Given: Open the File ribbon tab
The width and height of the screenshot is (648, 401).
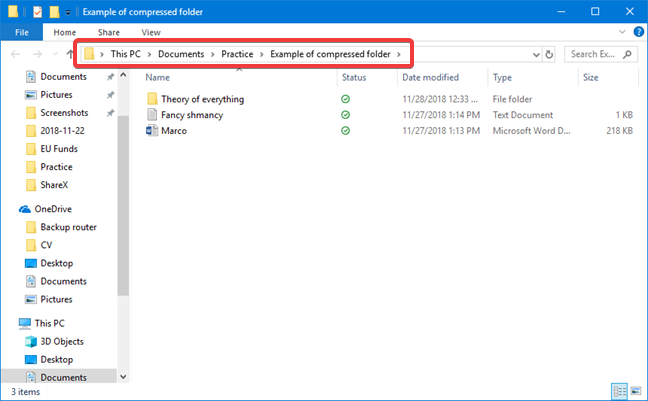Looking at the screenshot, I should [x=21, y=32].
